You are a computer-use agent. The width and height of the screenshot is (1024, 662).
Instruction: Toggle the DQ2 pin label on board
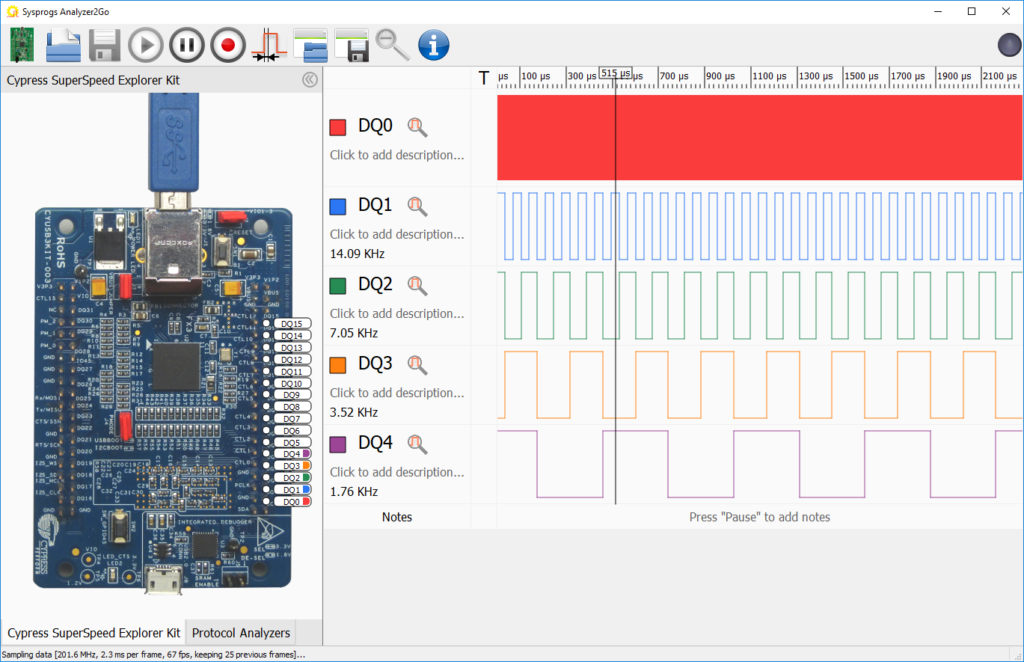tap(292, 477)
